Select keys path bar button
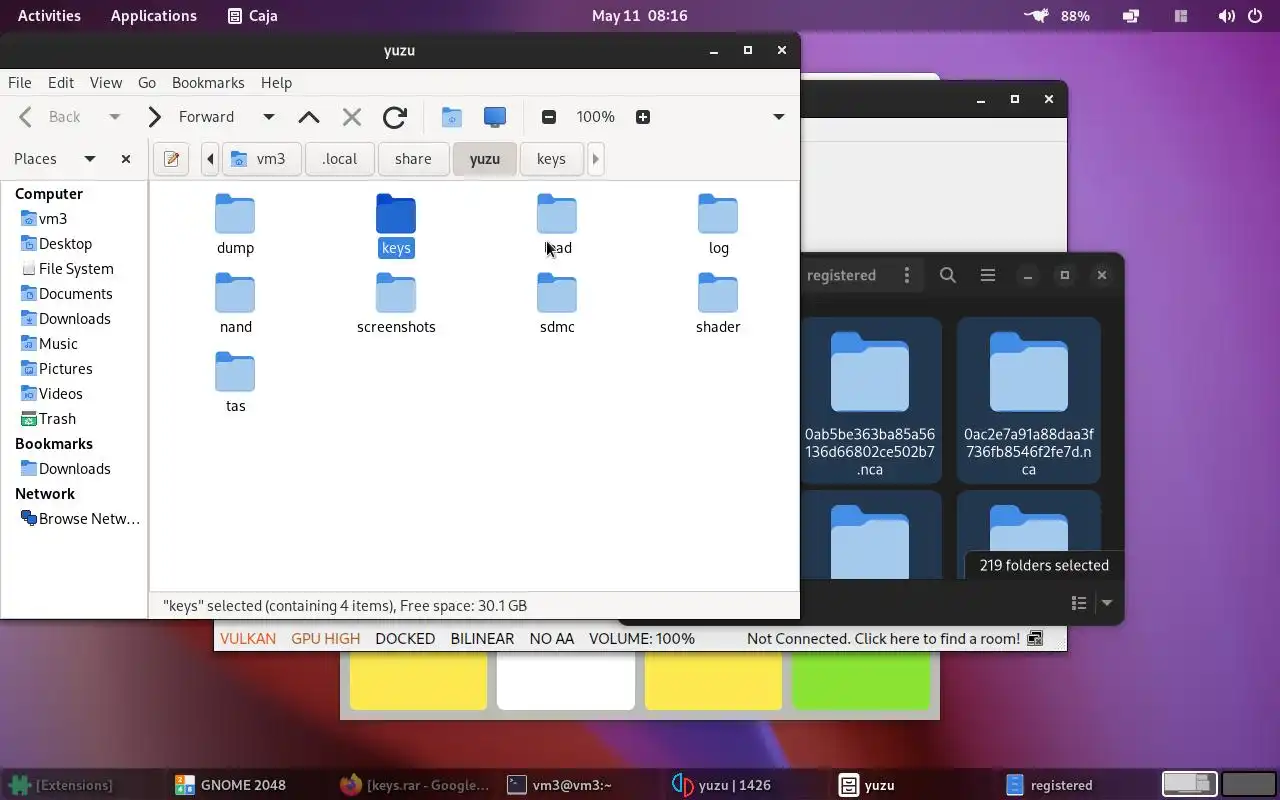1280x800 pixels. [x=551, y=159]
